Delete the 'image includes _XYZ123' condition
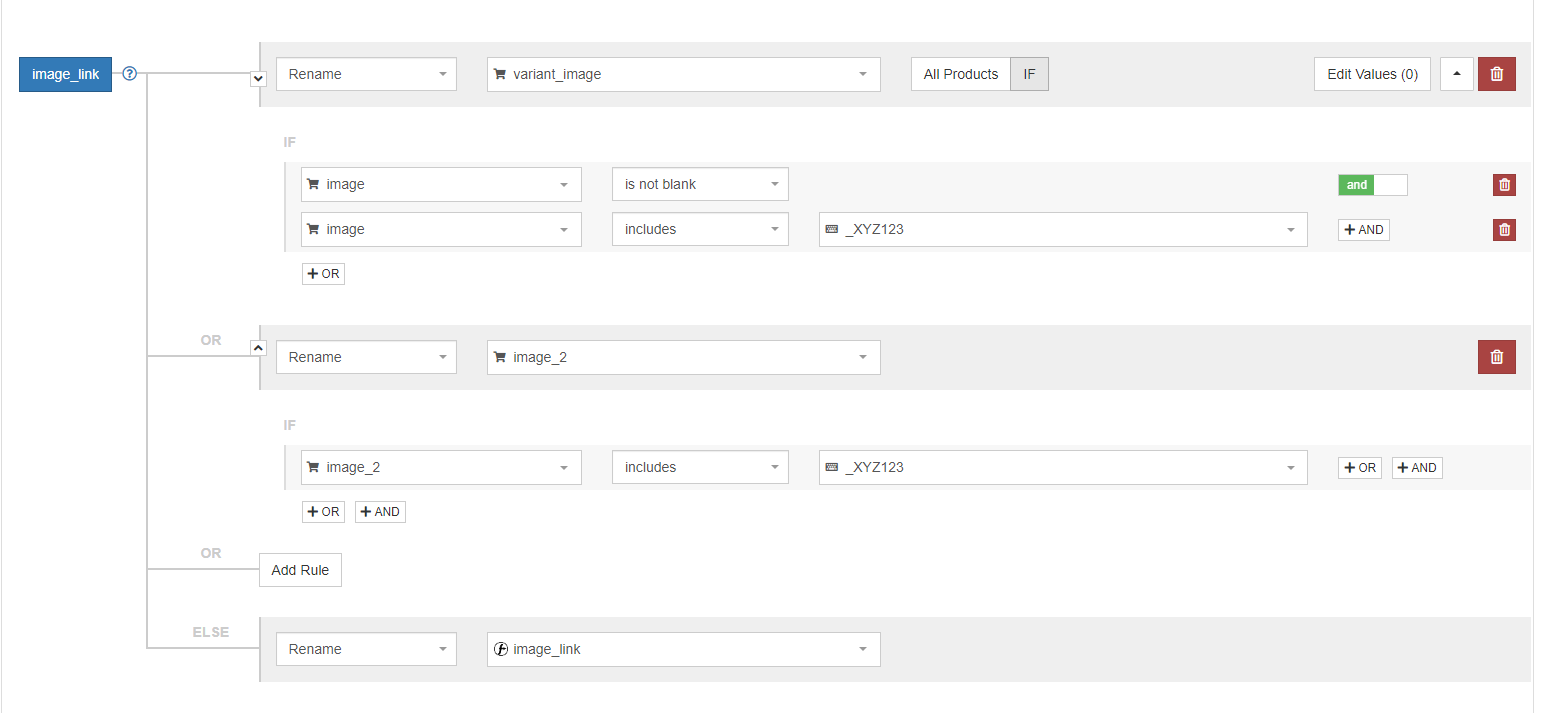The height and width of the screenshot is (713, 1544). click(x=1504, y=230)
